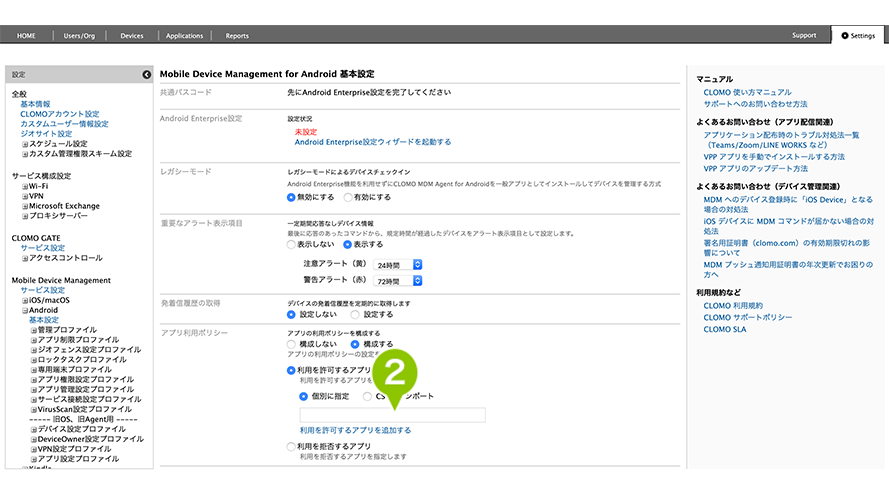This screenshot has width=889, height=500.
Task: Expand 管理プロファイル tree node
Action: [x=33, y=330]
